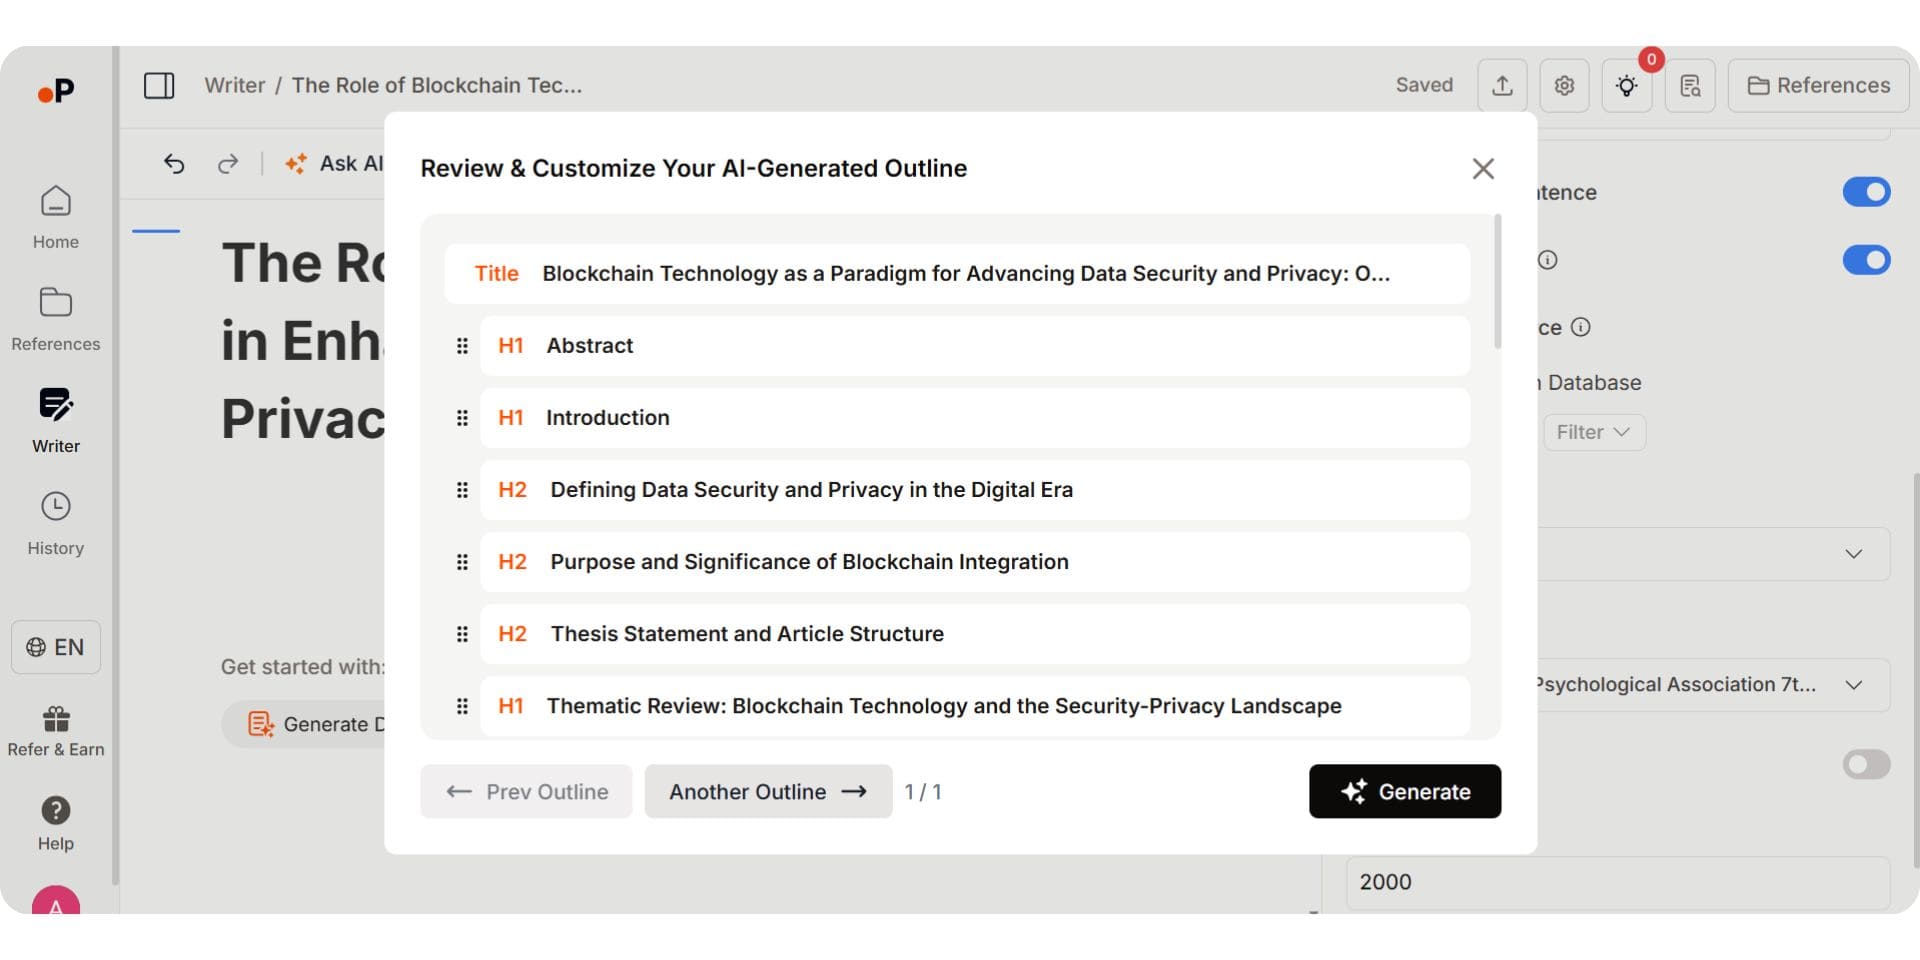Toggle the sidebar panel icon

pos(159,86)
